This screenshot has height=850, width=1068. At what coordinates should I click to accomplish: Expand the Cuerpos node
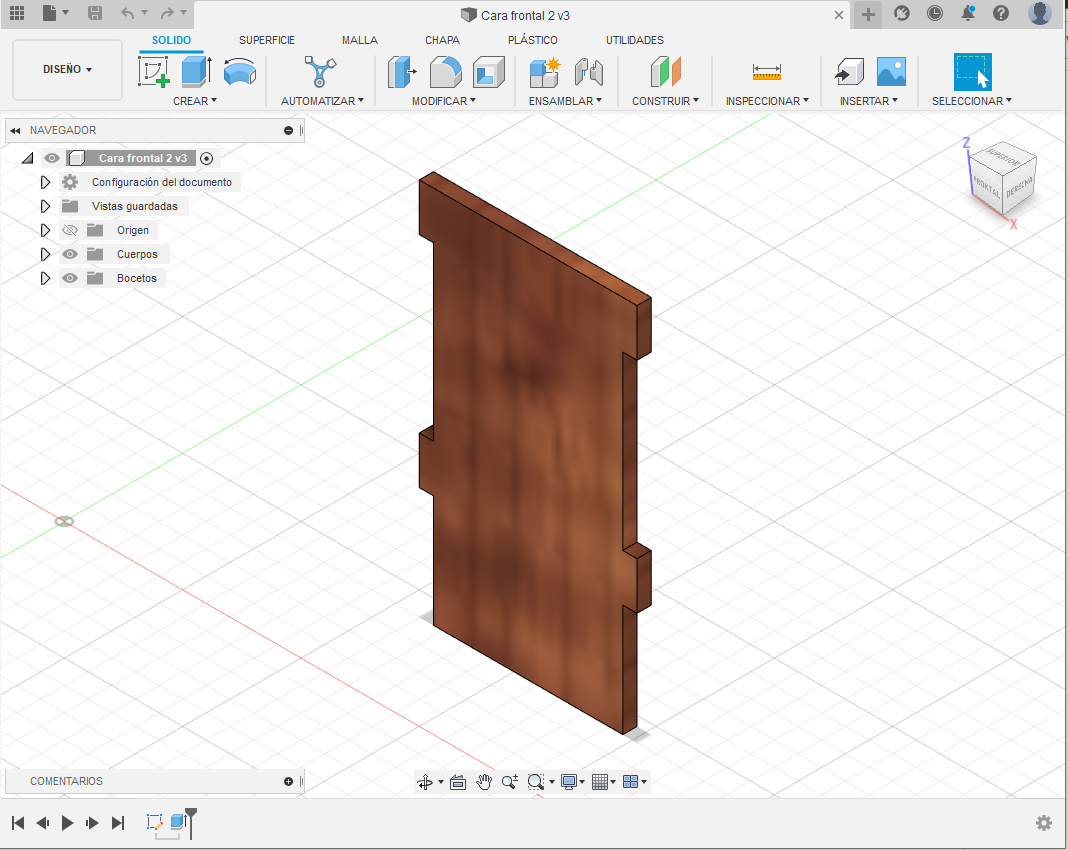point(45,254)
